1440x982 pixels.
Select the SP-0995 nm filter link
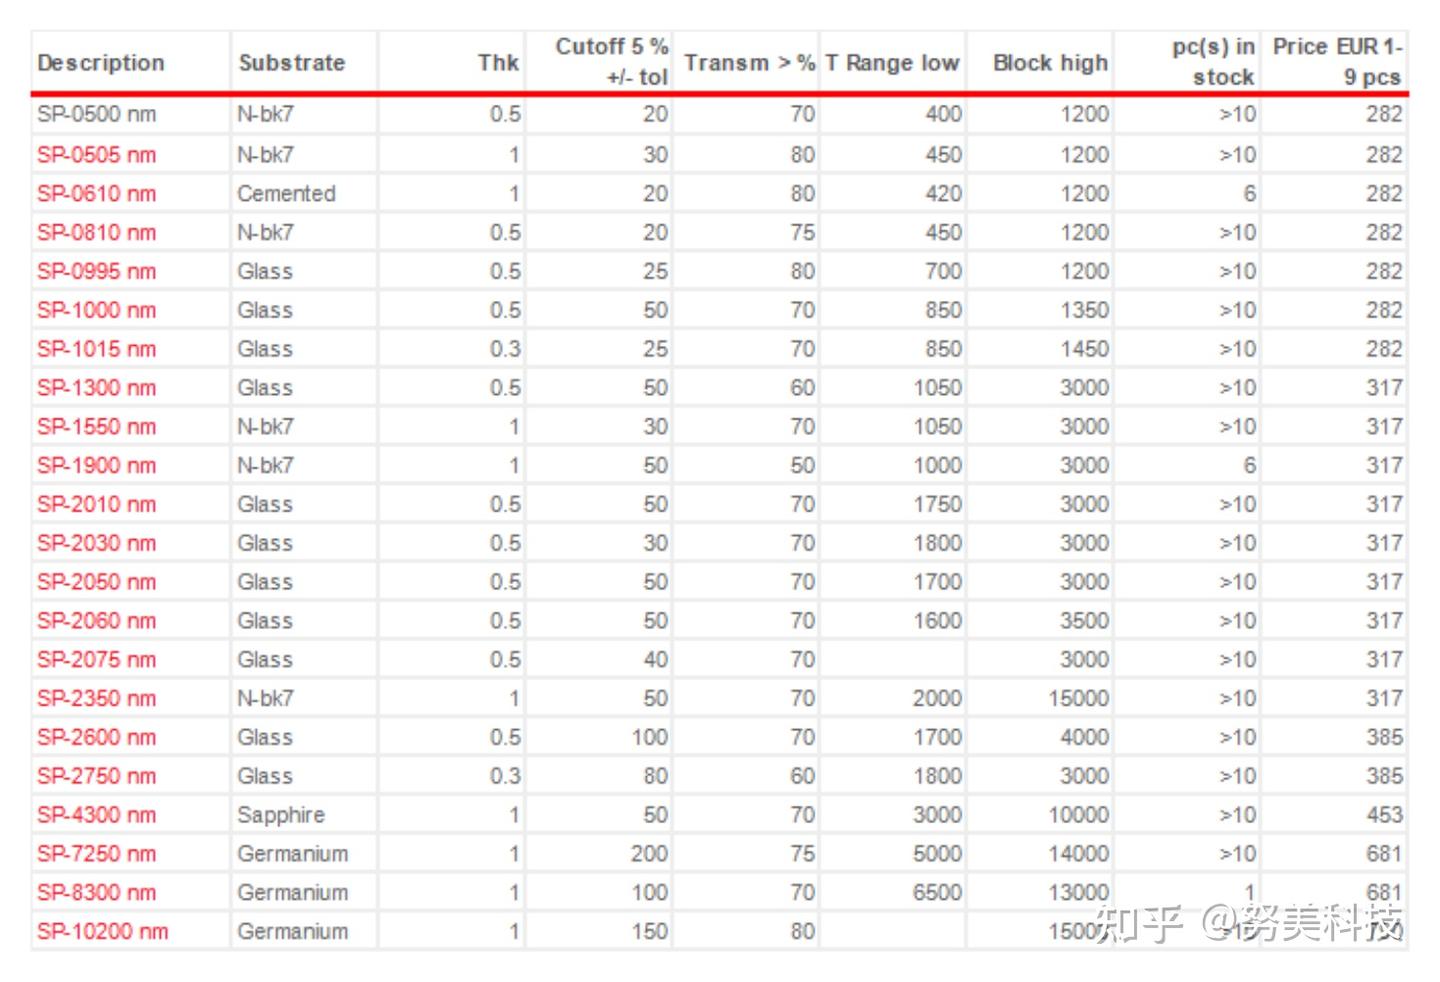[96, 272]
